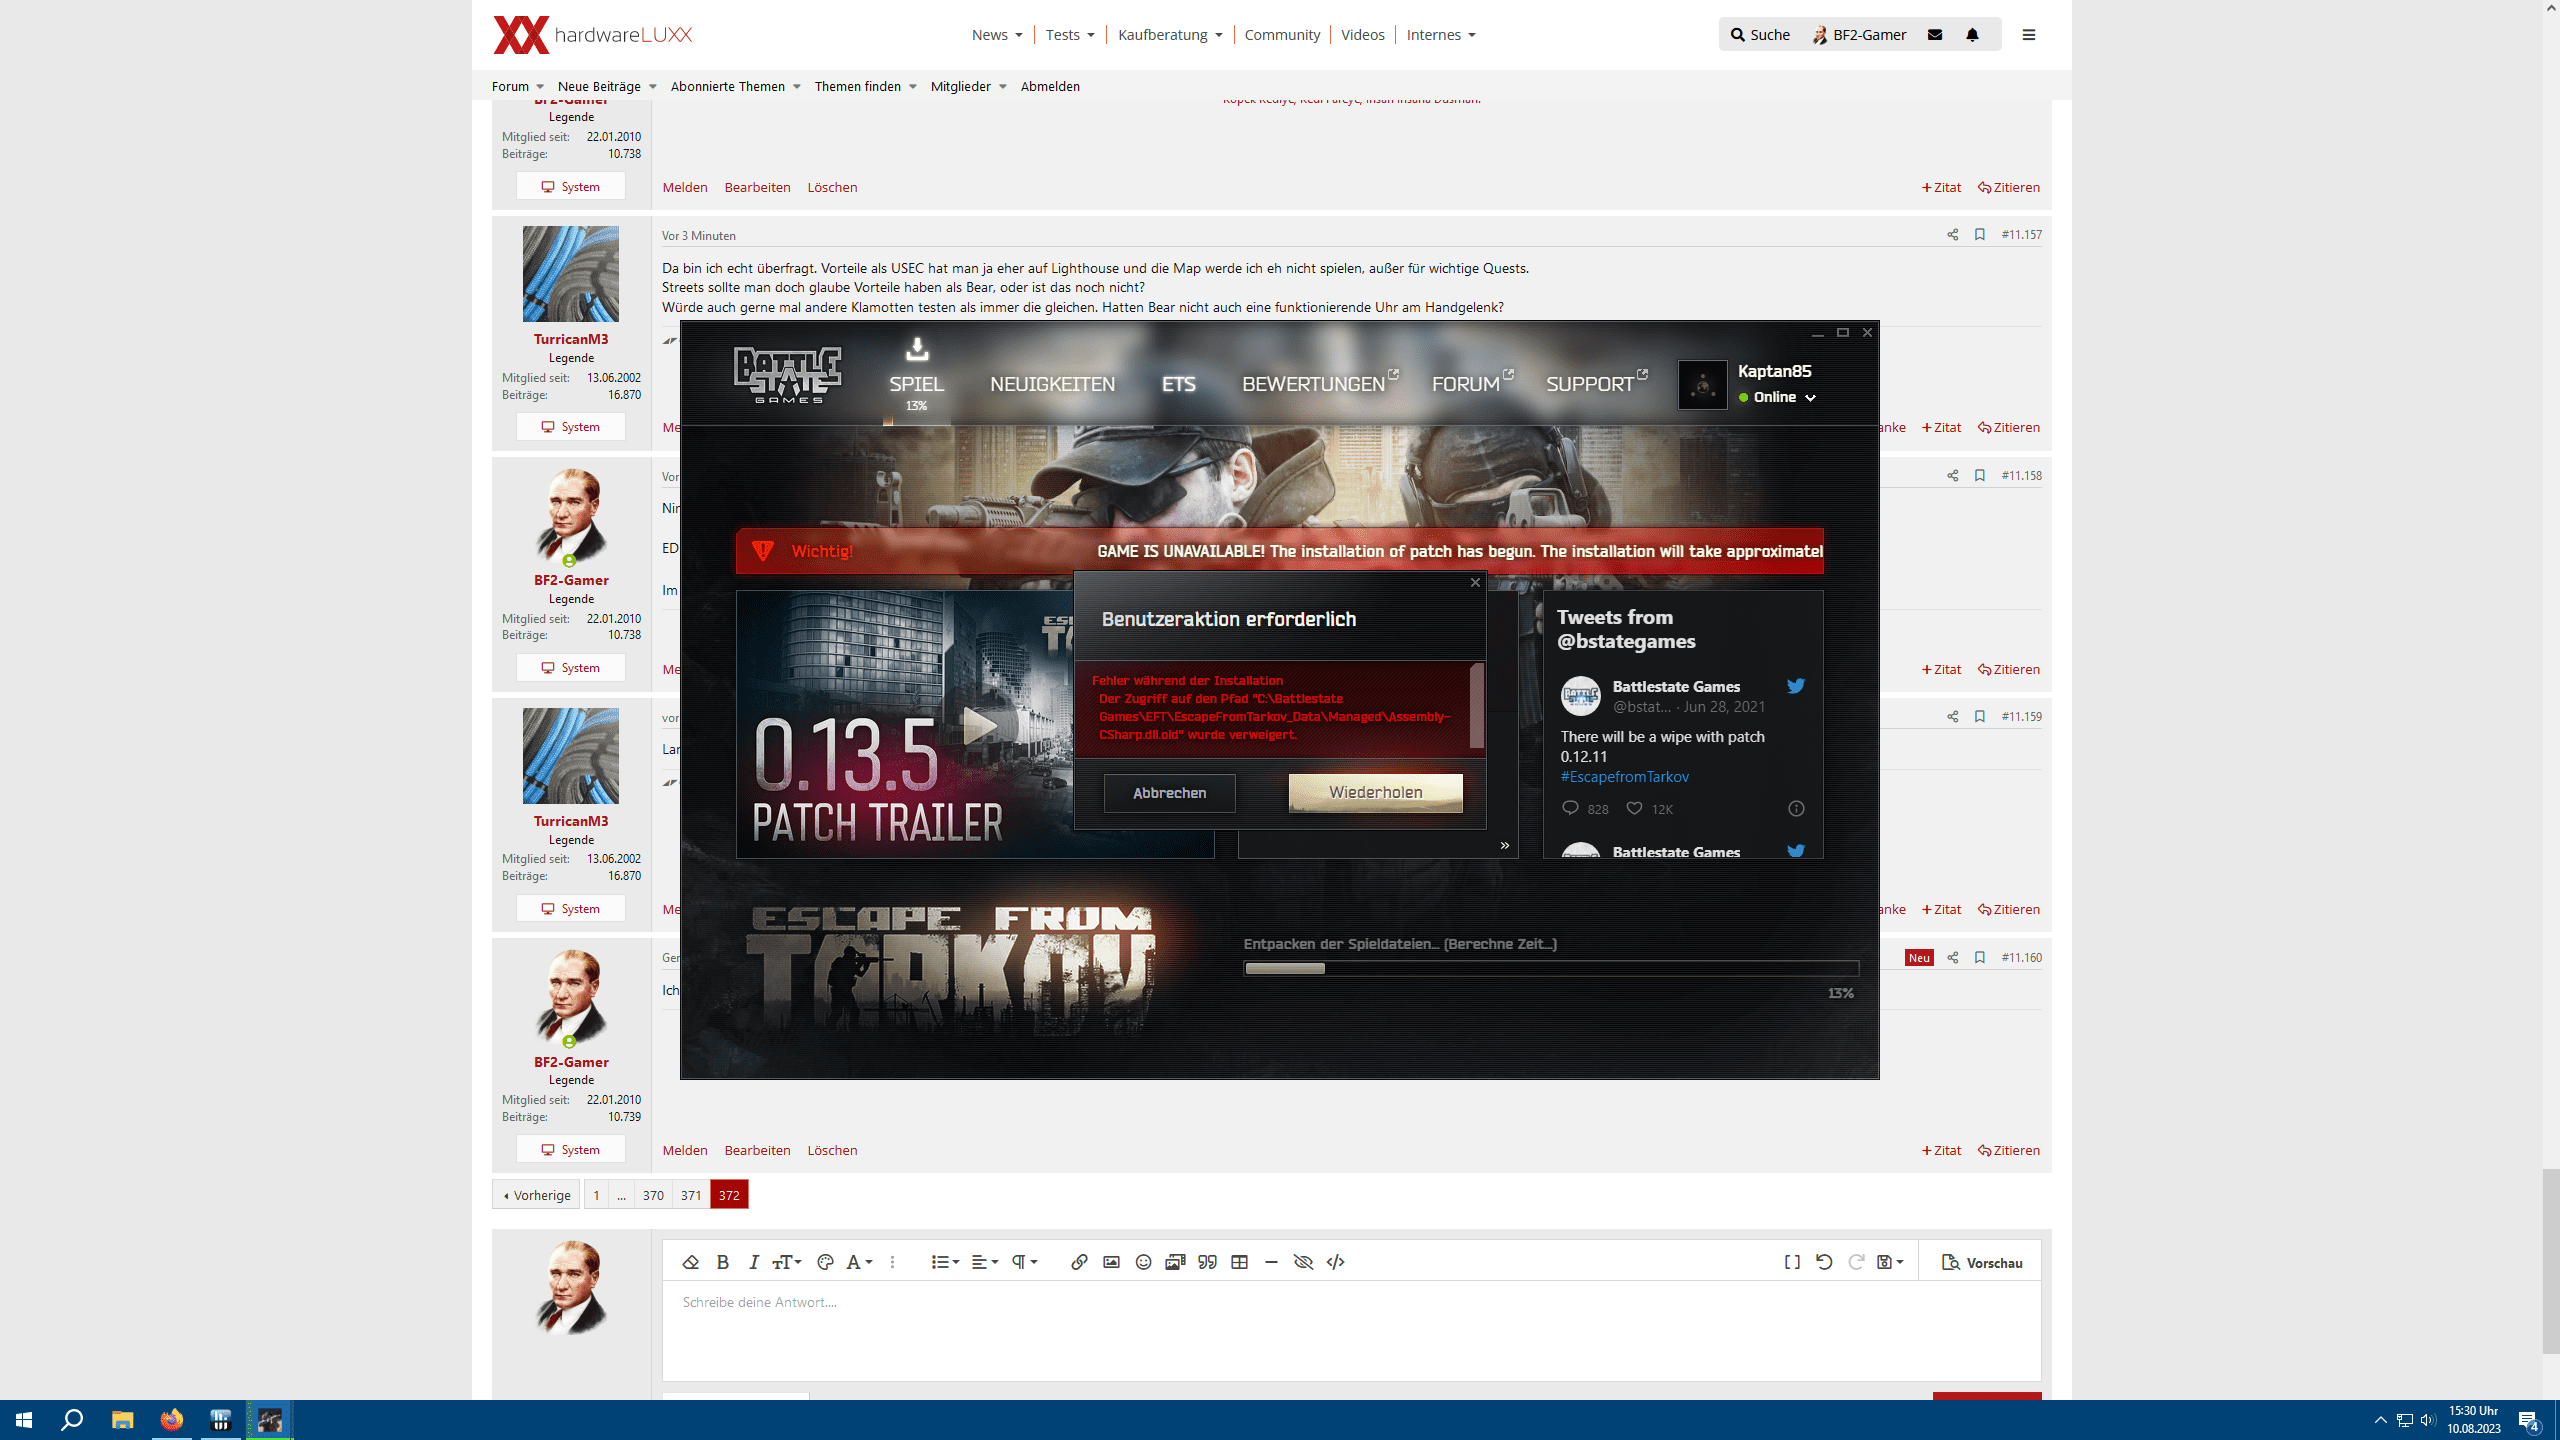Expand the News menu

click(x=997, y=34)
